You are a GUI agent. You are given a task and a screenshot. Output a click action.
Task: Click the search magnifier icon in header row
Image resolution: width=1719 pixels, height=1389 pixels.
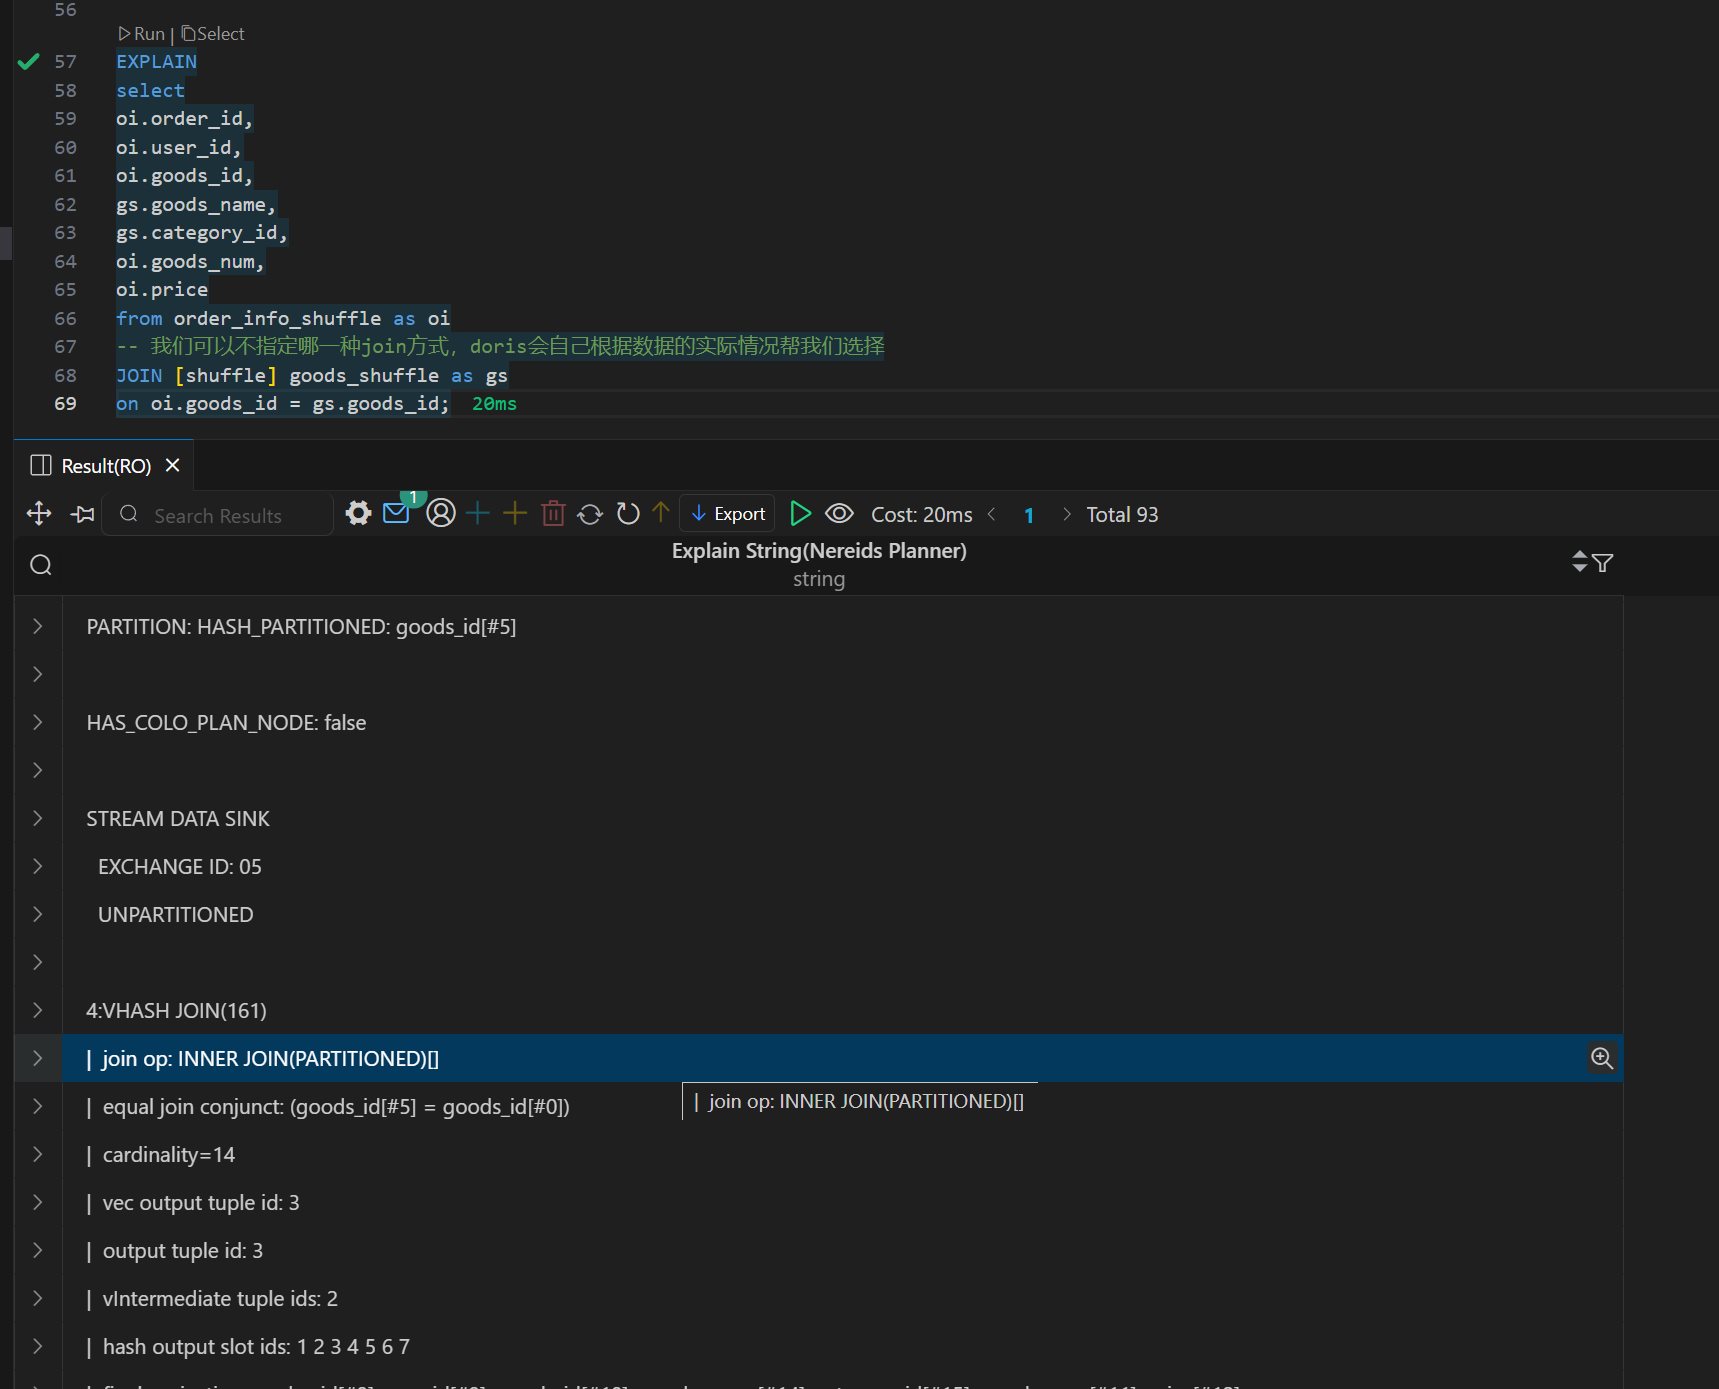click(x=41, y=565)
